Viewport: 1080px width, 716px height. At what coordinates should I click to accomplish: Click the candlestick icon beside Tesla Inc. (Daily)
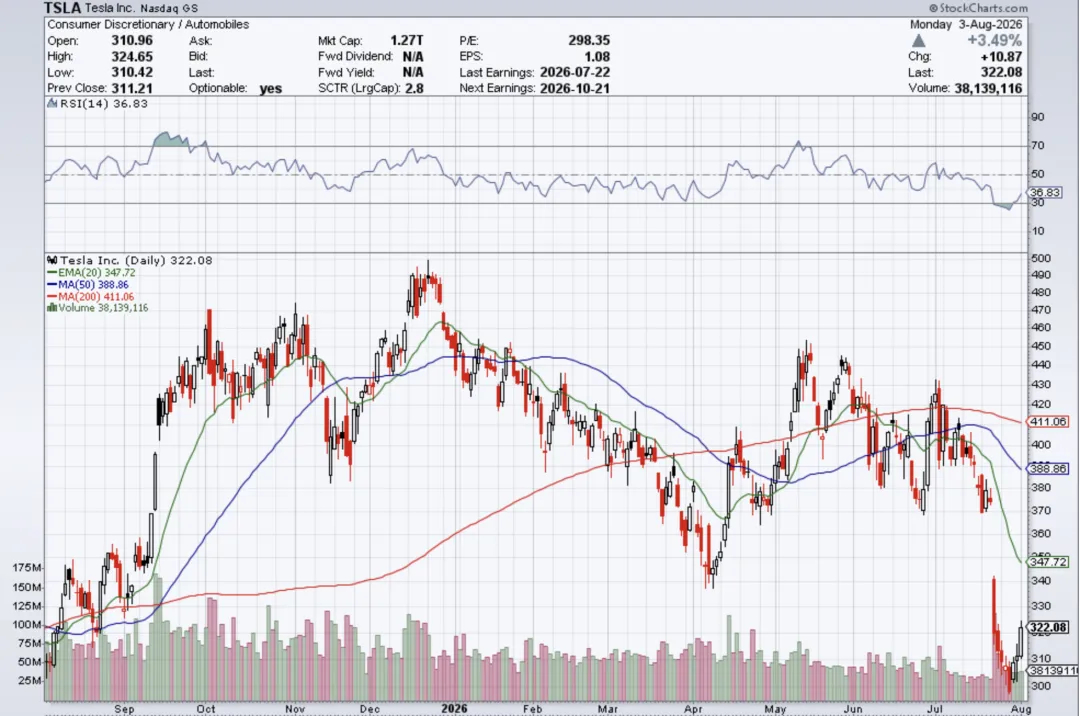pyautogui.click(x=52, y=260)
